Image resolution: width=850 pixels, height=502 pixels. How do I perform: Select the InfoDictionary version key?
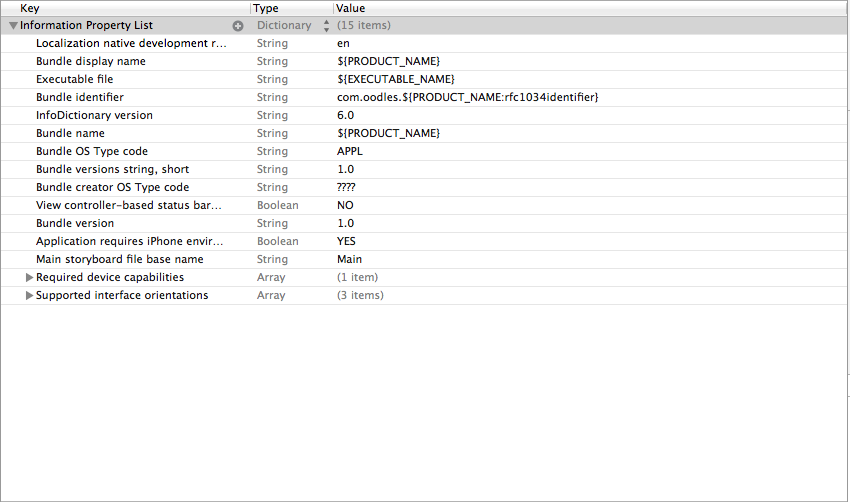click(94, 115)
